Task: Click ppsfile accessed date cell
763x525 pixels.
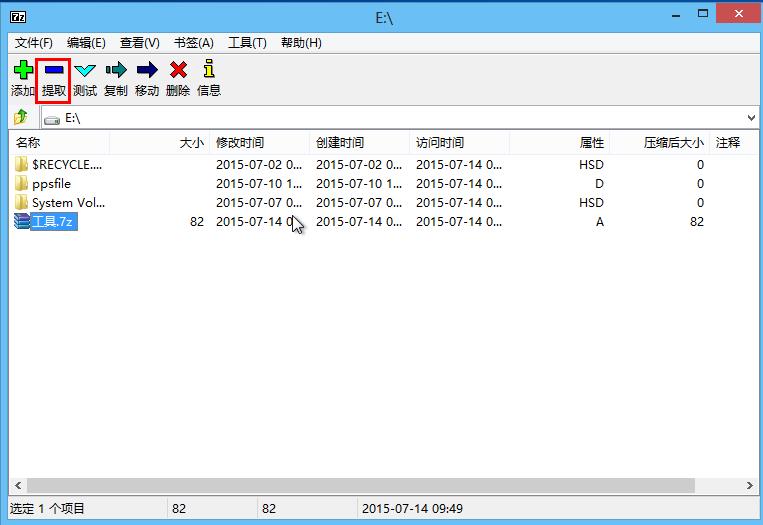Action: [x=459, y=183]
